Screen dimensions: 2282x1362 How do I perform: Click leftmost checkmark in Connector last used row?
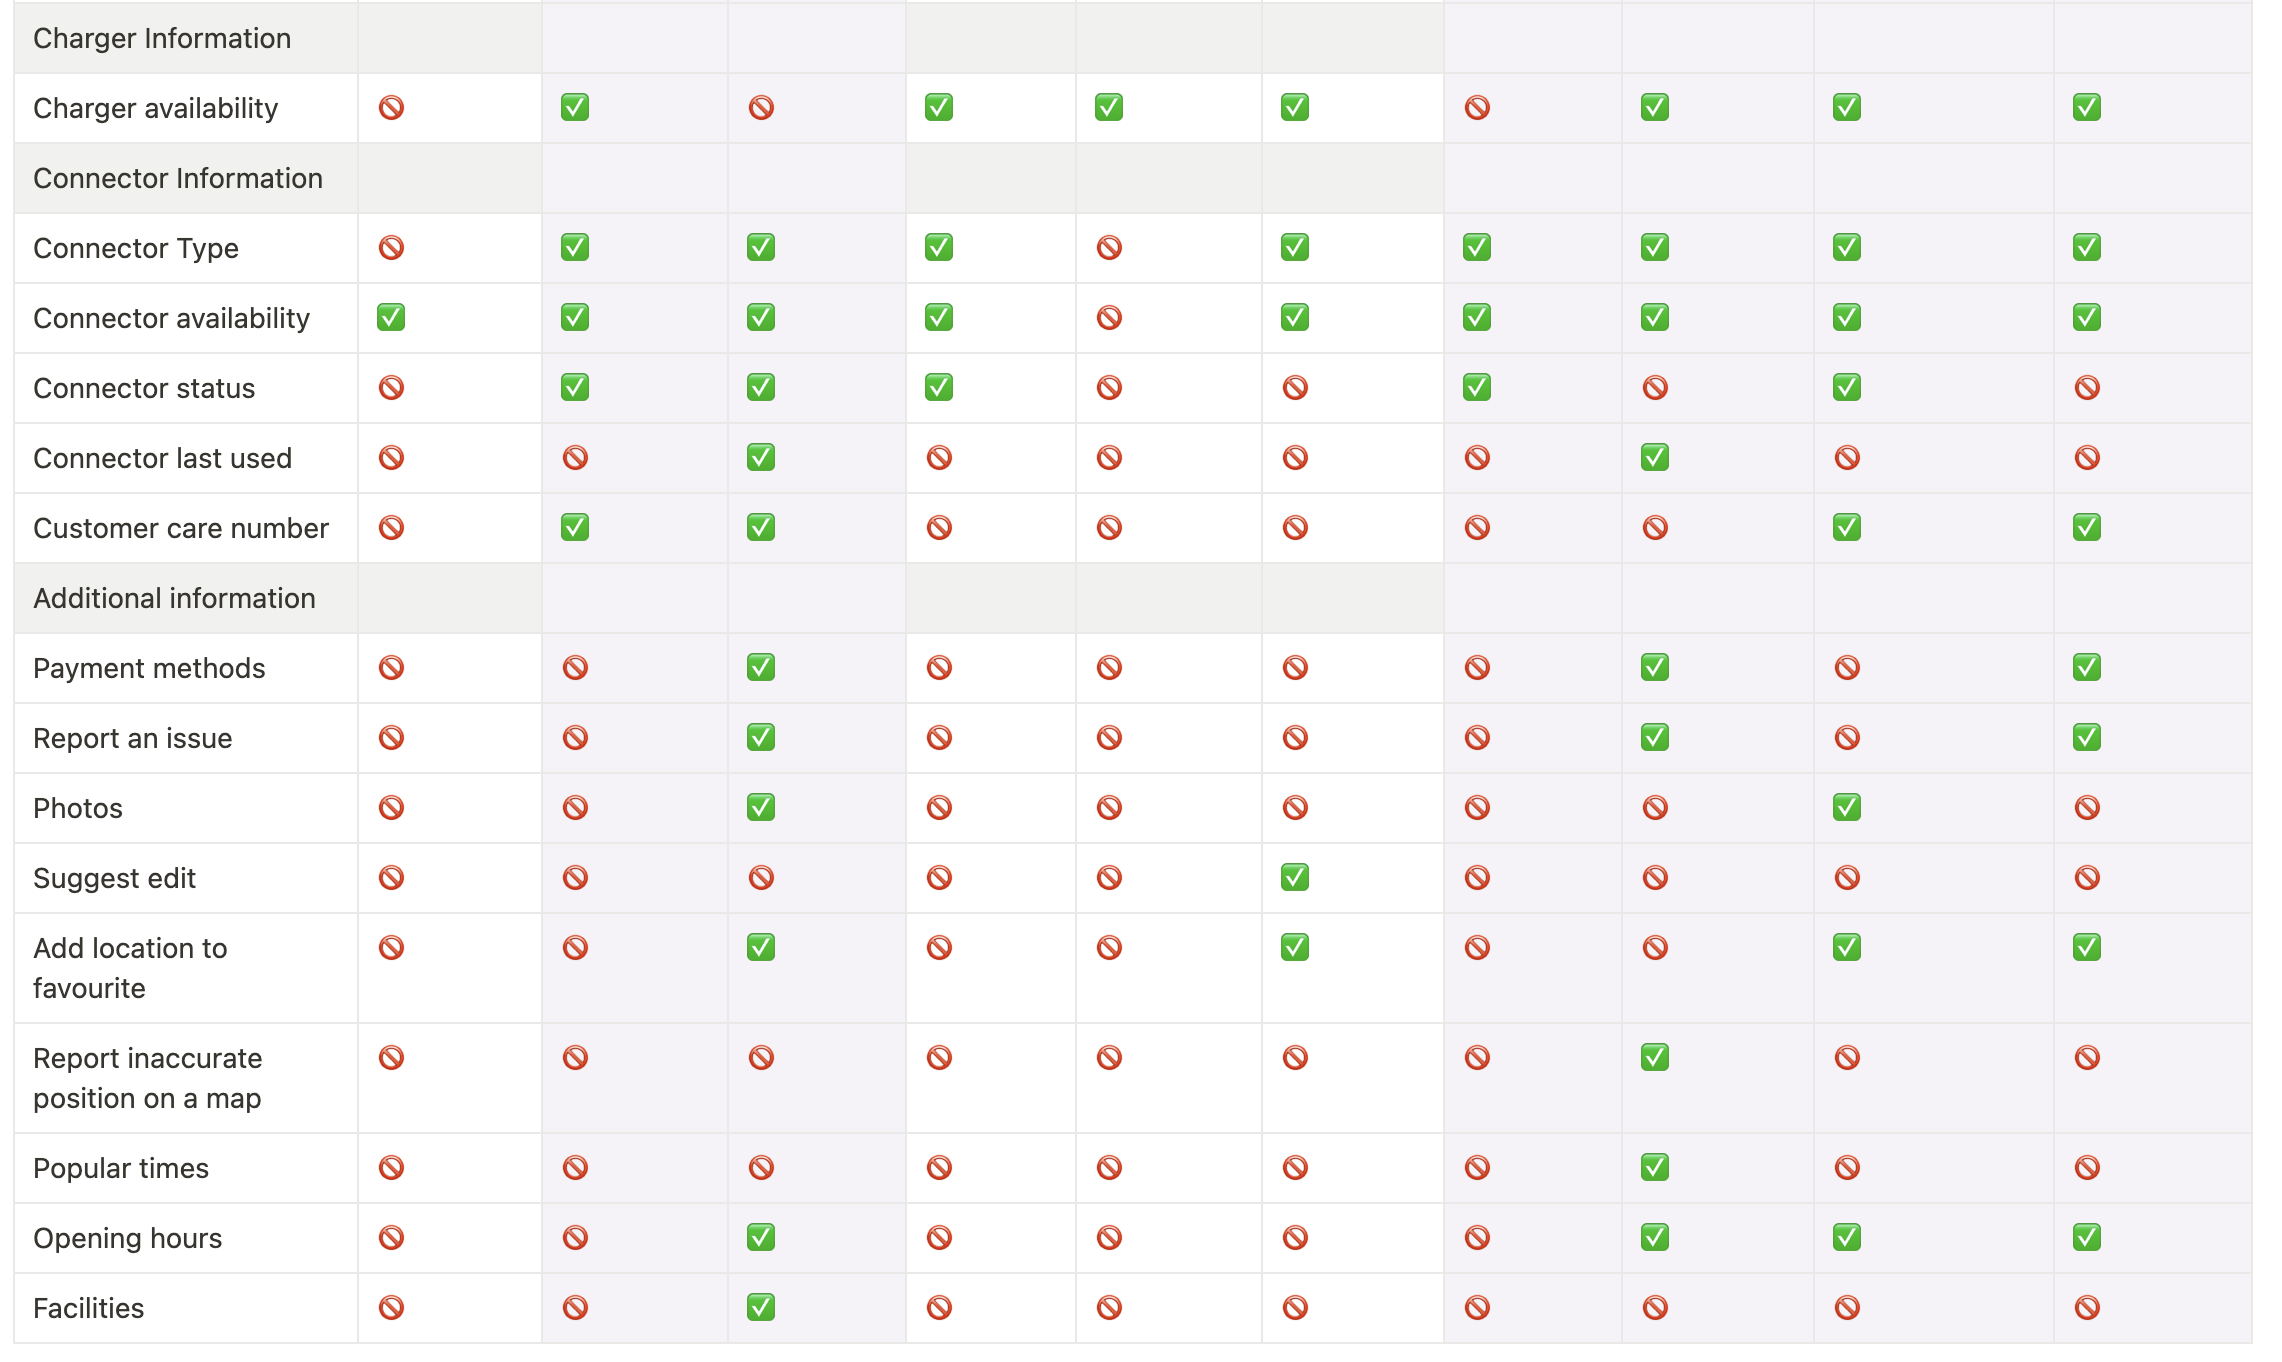point(760,457)
